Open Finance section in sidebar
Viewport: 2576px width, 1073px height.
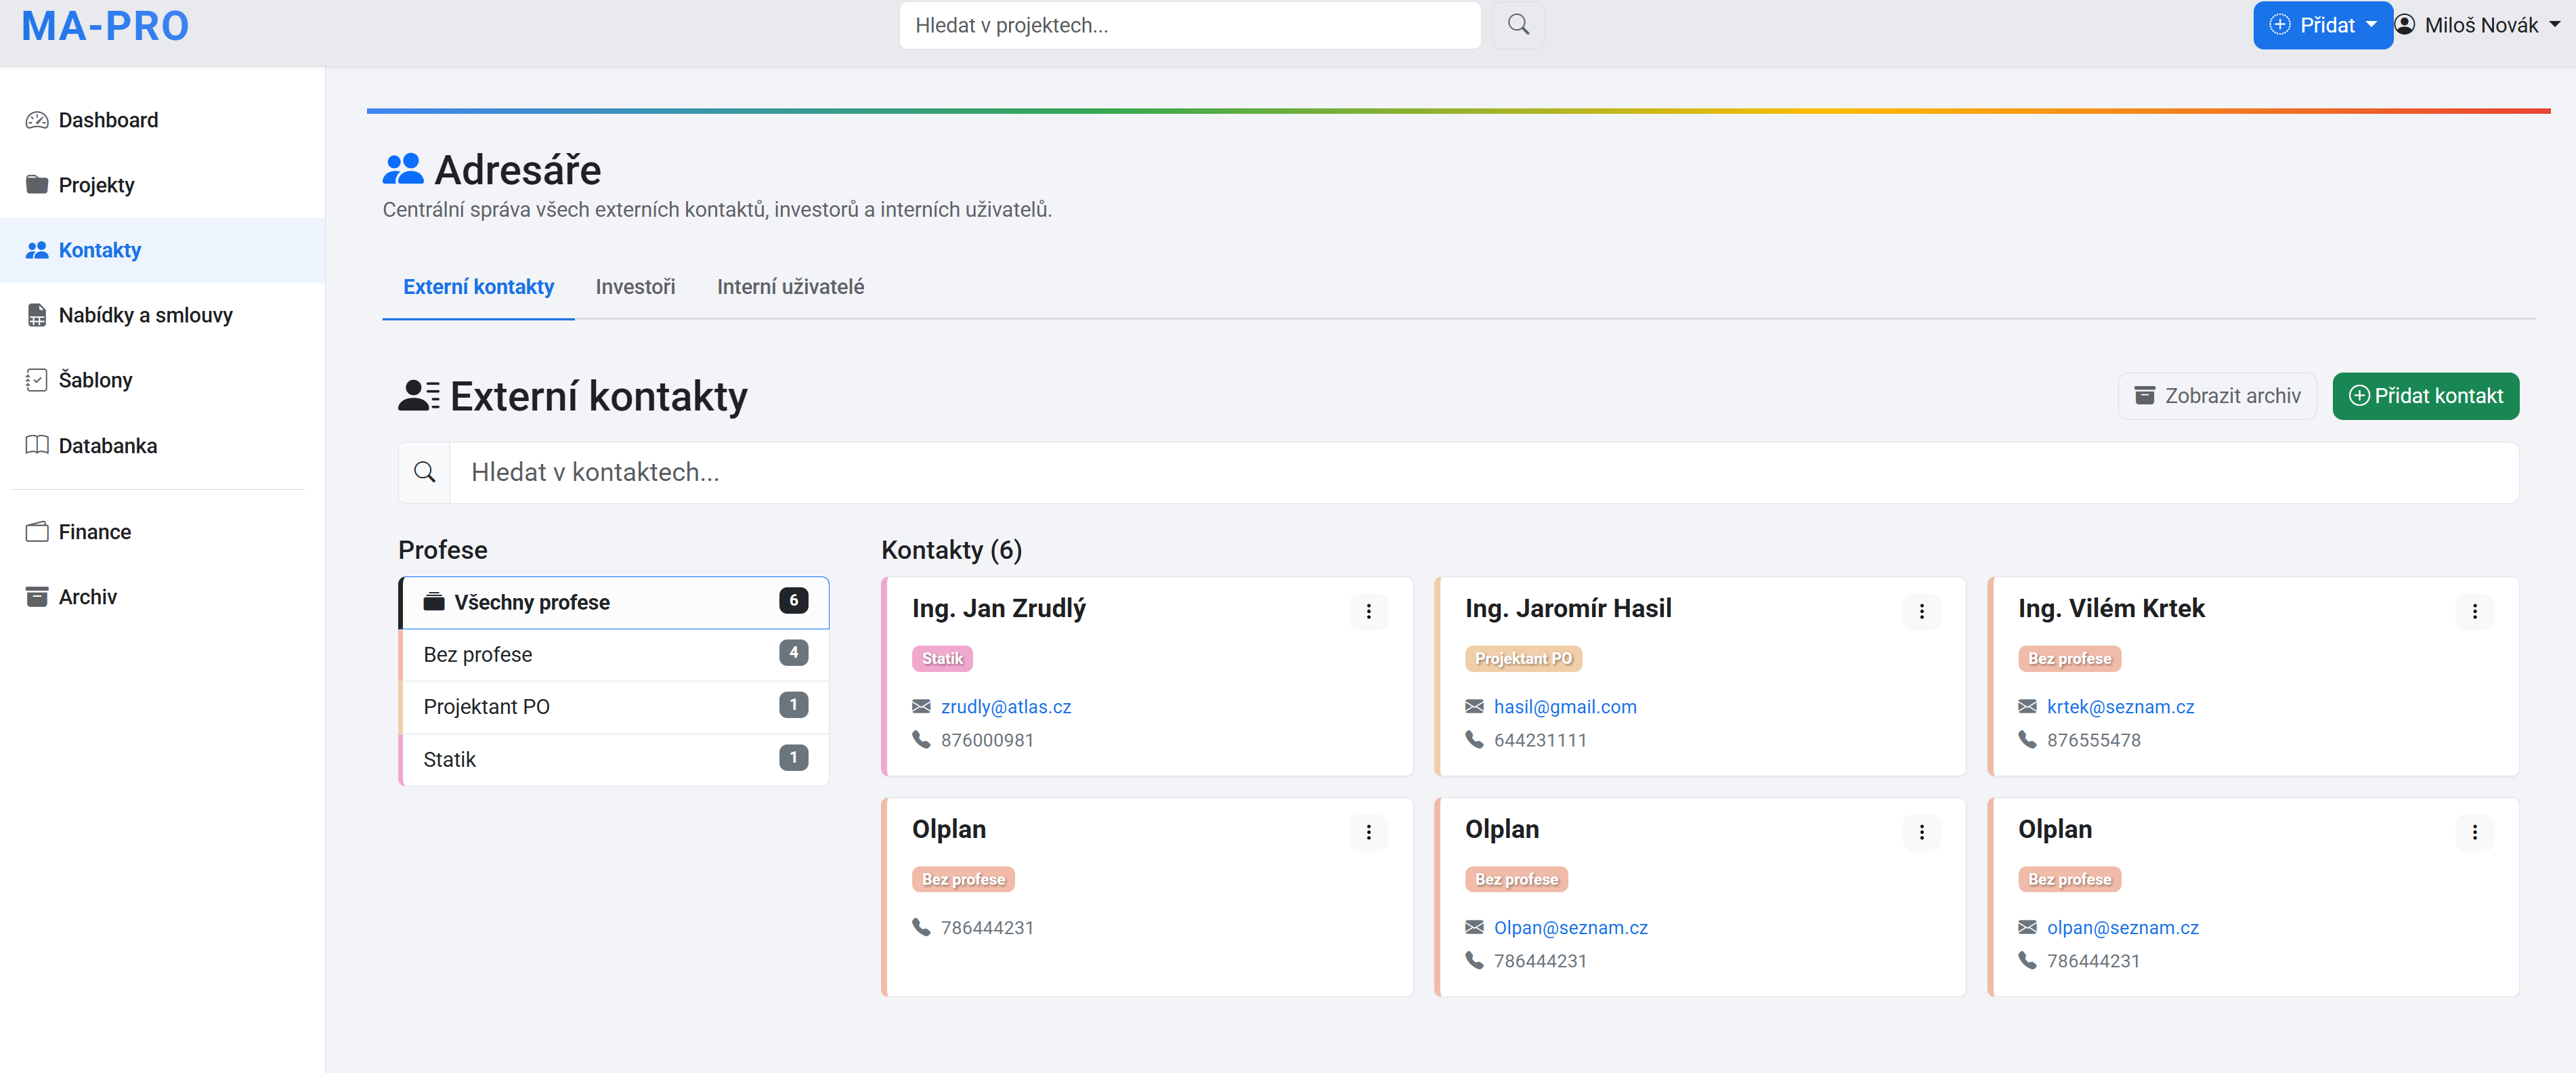tap(94, 532)
